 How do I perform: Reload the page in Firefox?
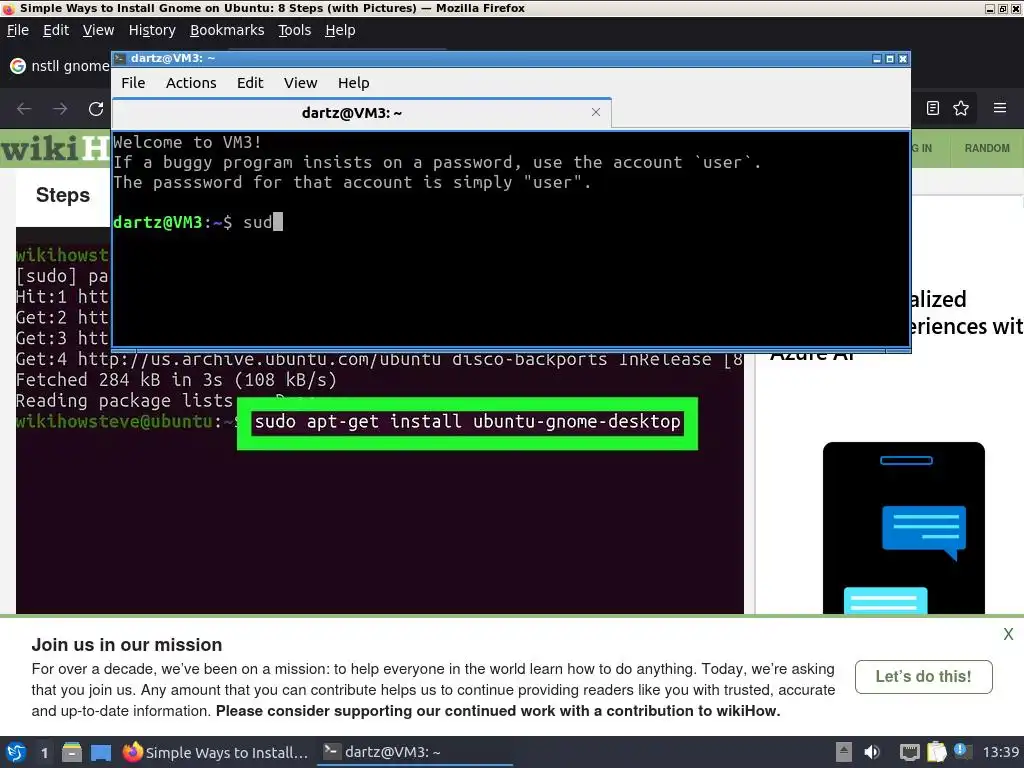(x=96, y=108)
